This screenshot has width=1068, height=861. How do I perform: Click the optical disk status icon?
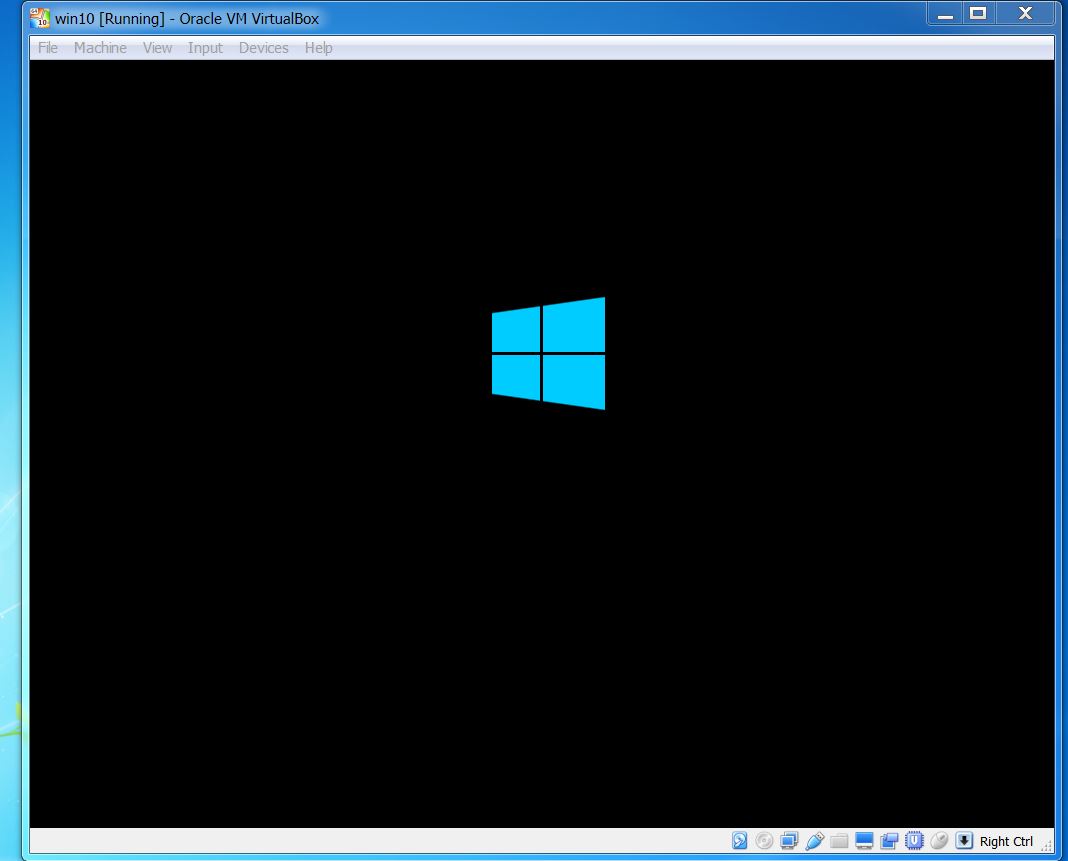point(764,841)
